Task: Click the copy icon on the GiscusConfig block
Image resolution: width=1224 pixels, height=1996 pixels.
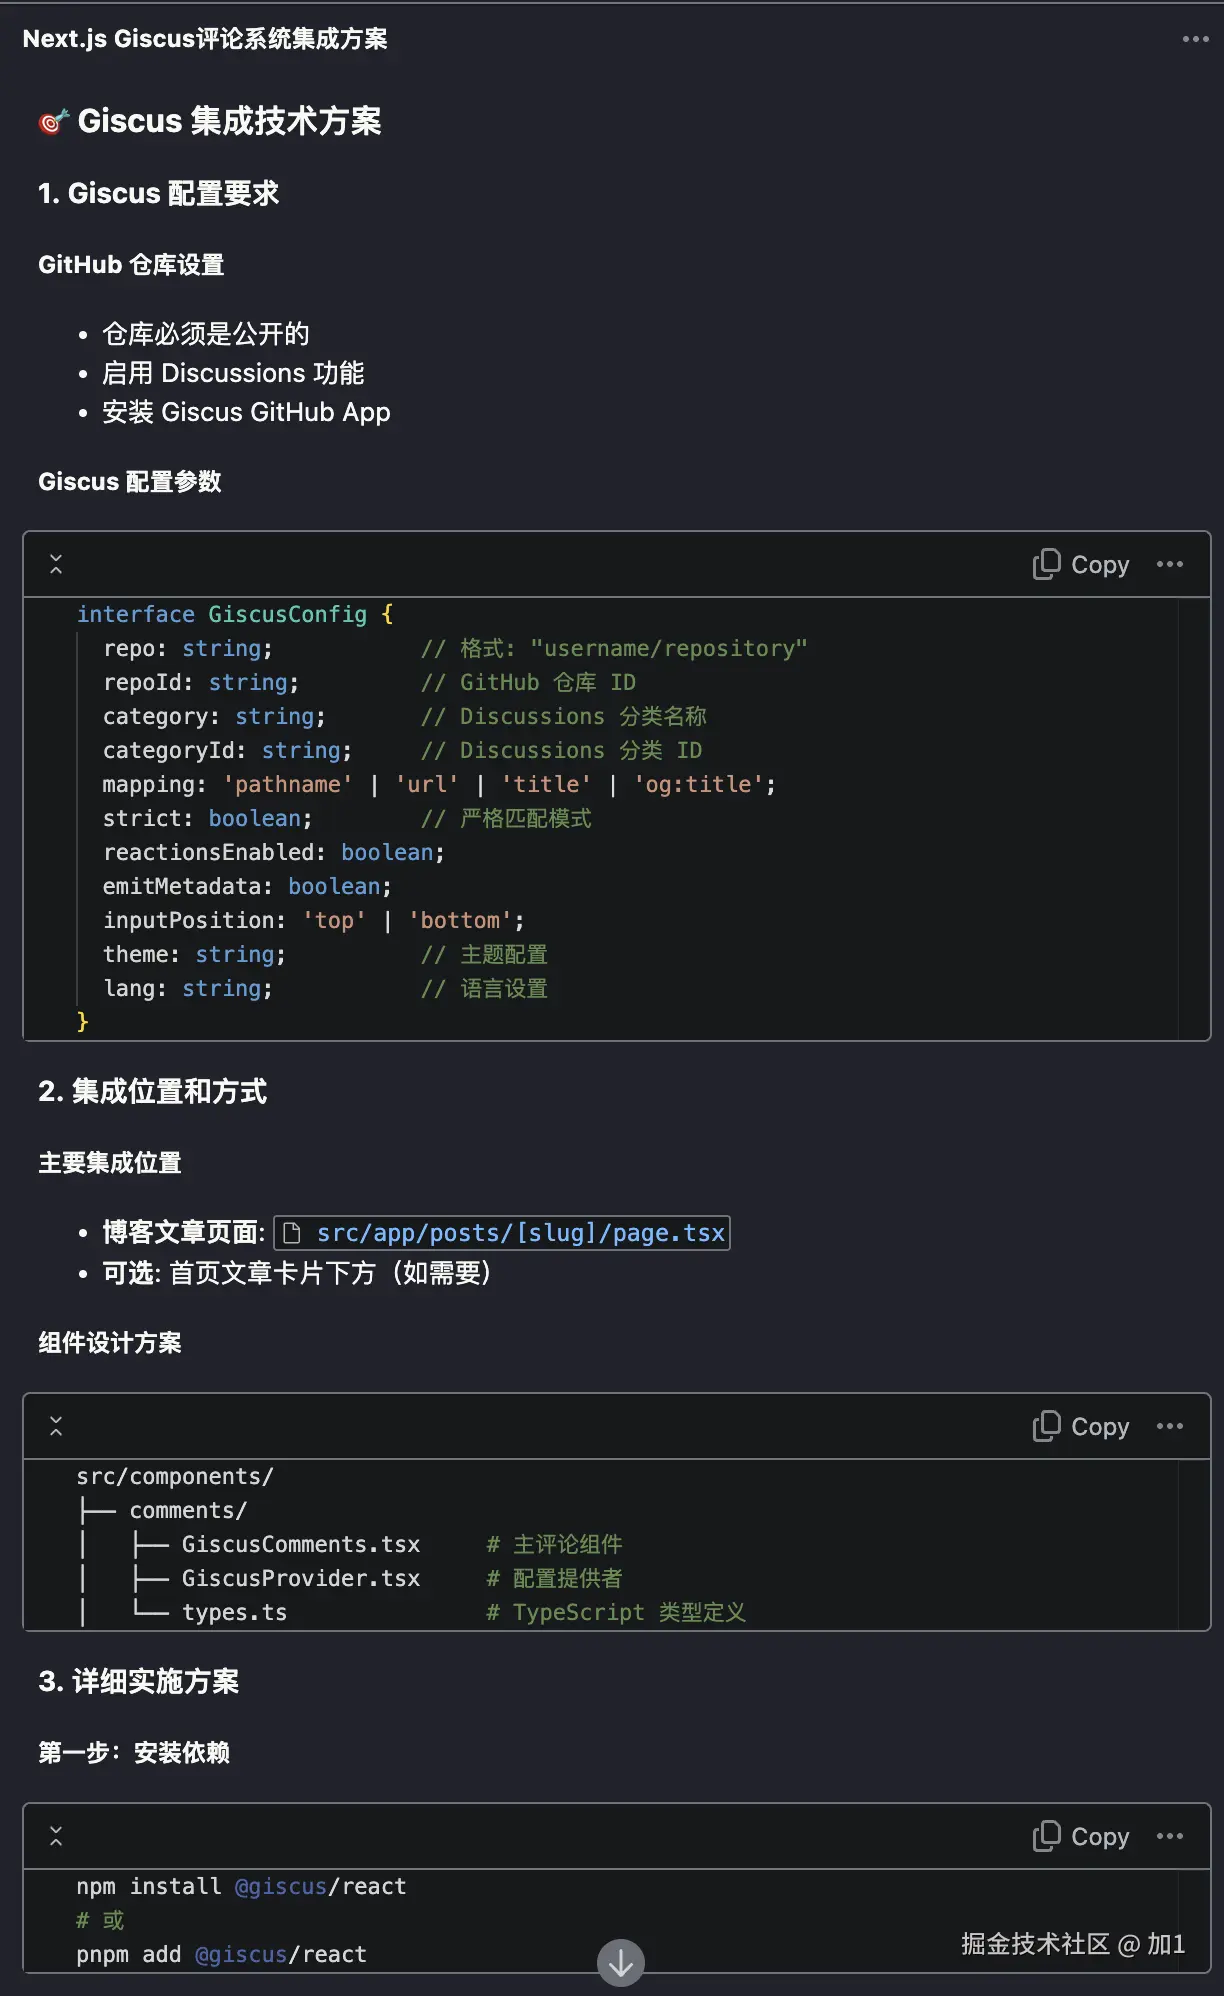Action: tap(1046, 564)
